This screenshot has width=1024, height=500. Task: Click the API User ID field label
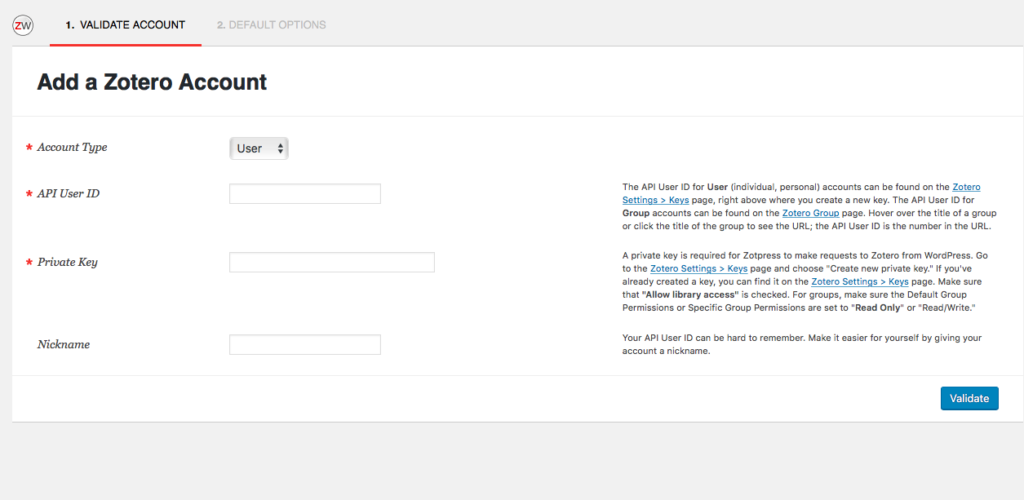[x=68, y=193]
